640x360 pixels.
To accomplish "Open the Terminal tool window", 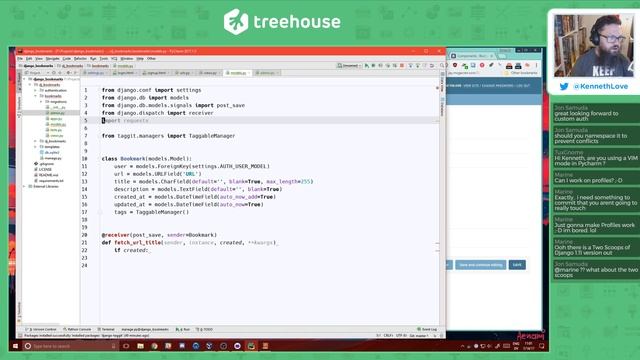I will 107,329.
